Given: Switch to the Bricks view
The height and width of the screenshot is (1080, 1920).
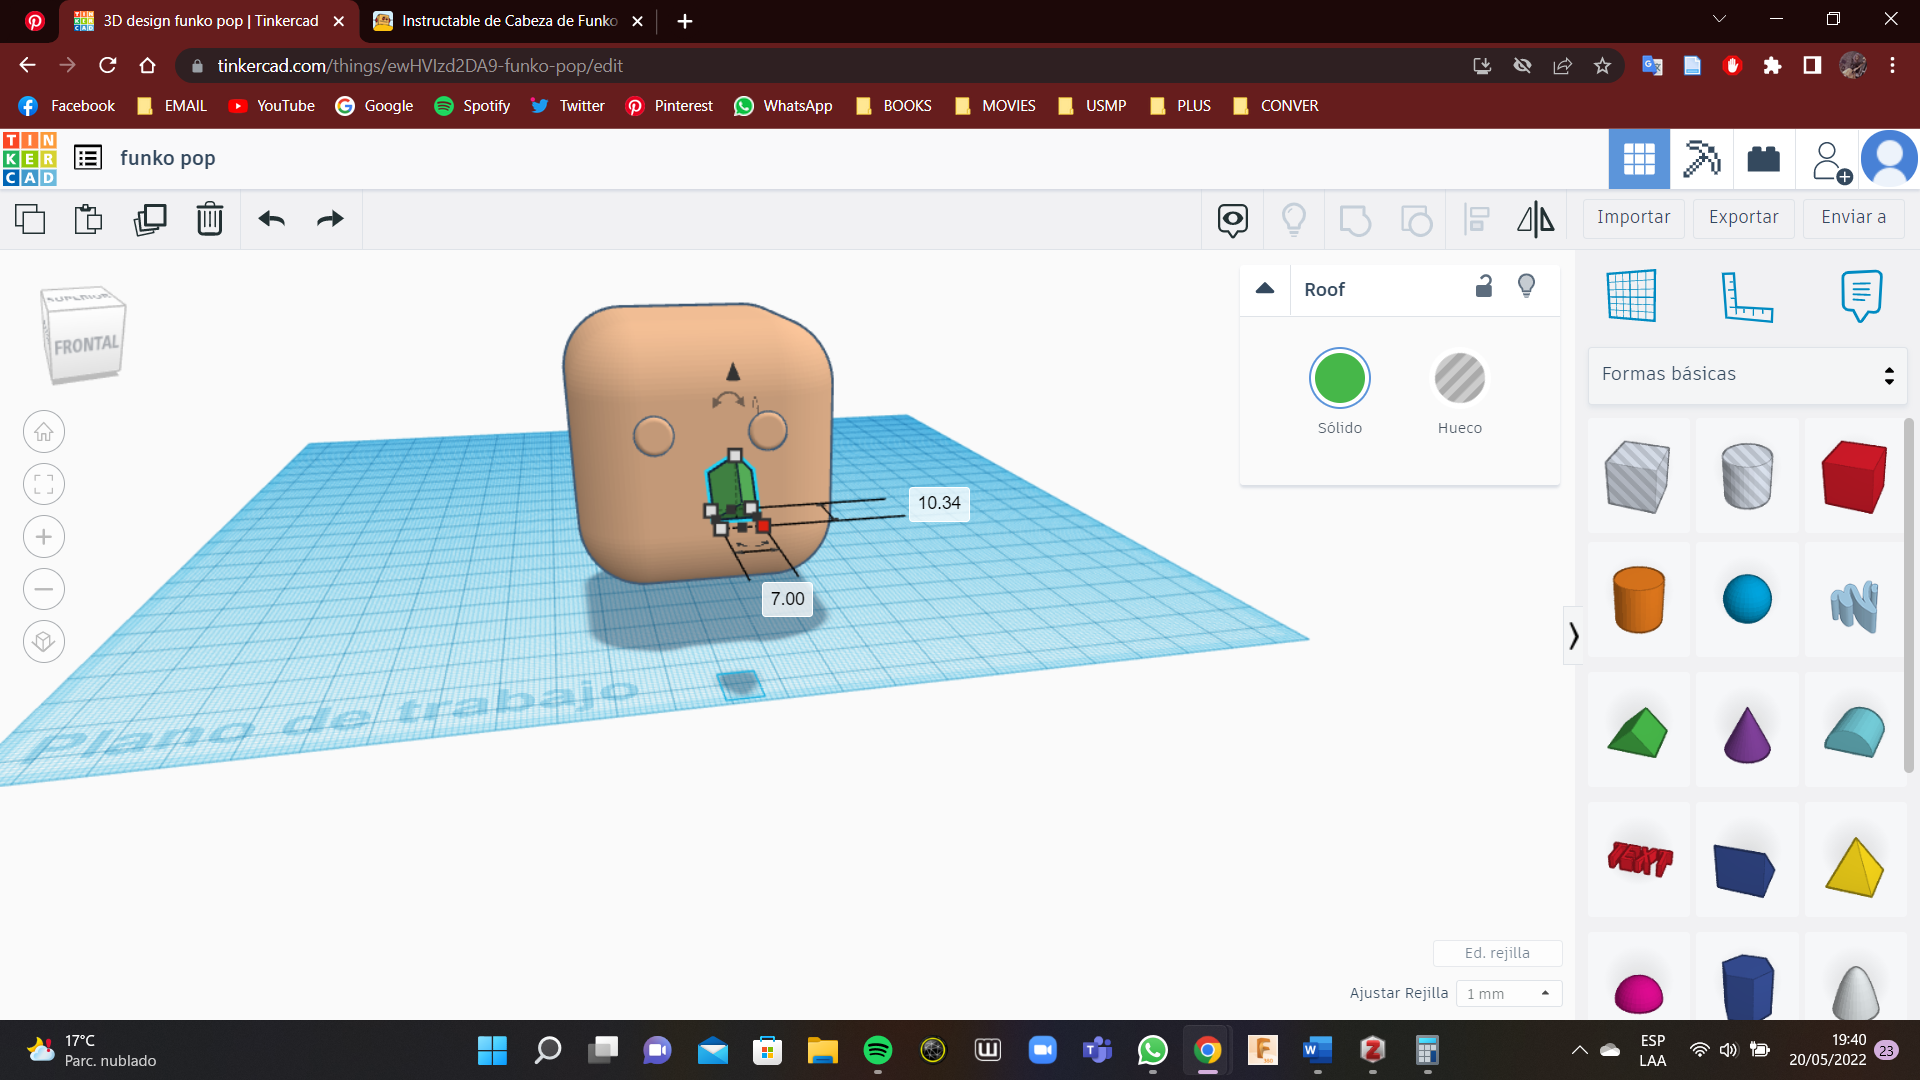Looking at the screenshot, I should click(x=1763, y=159).
